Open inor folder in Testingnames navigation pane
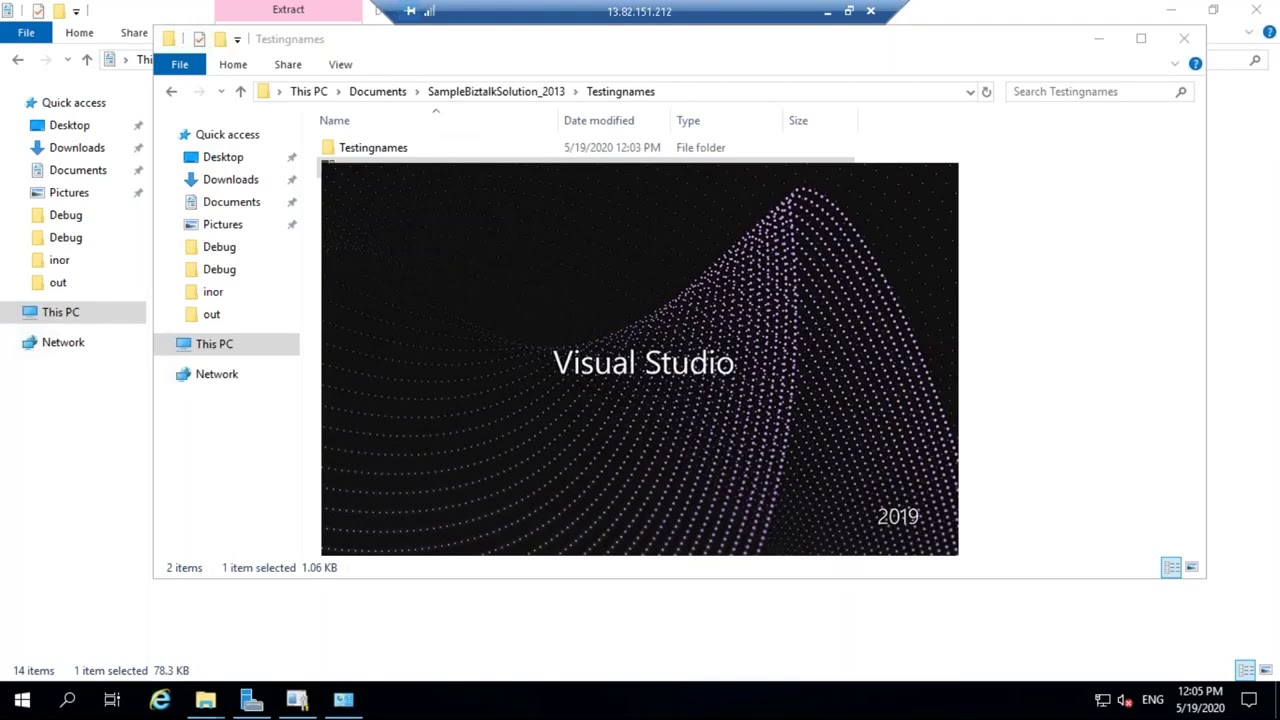The width and height of the screenshot is (1280, 720). (213, 292)
